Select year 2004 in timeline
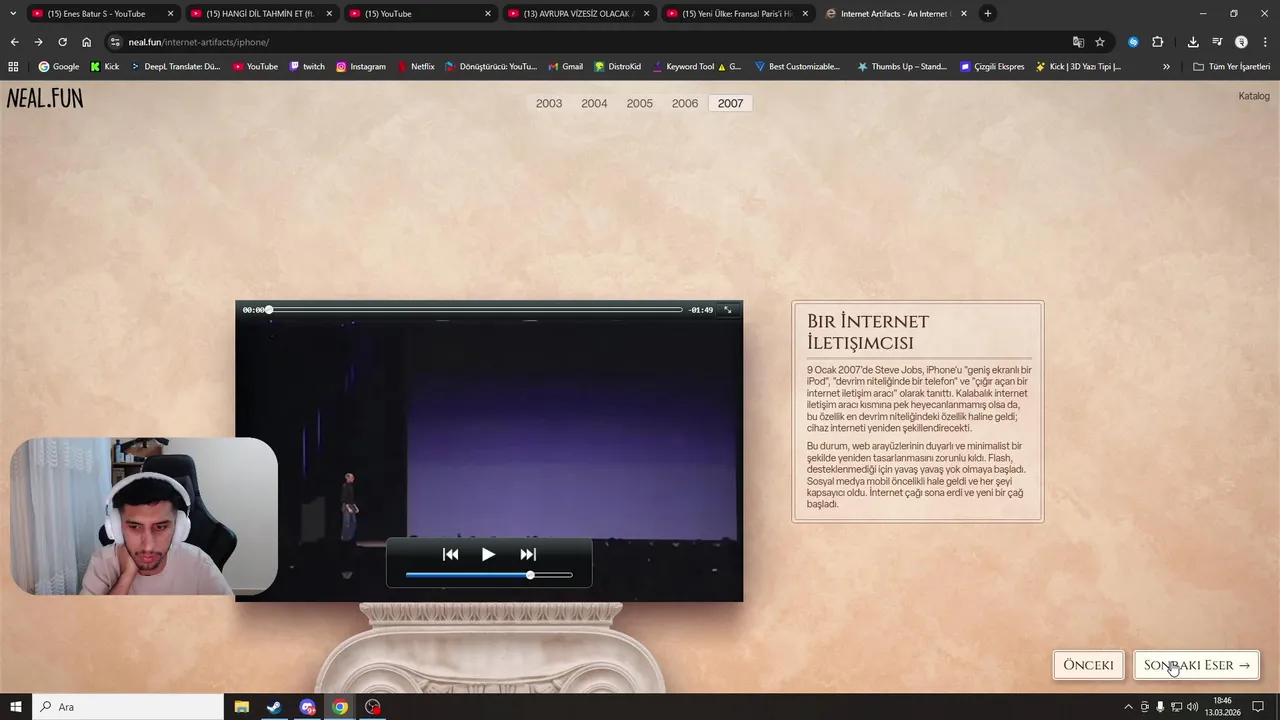 [x=594, y=103]
